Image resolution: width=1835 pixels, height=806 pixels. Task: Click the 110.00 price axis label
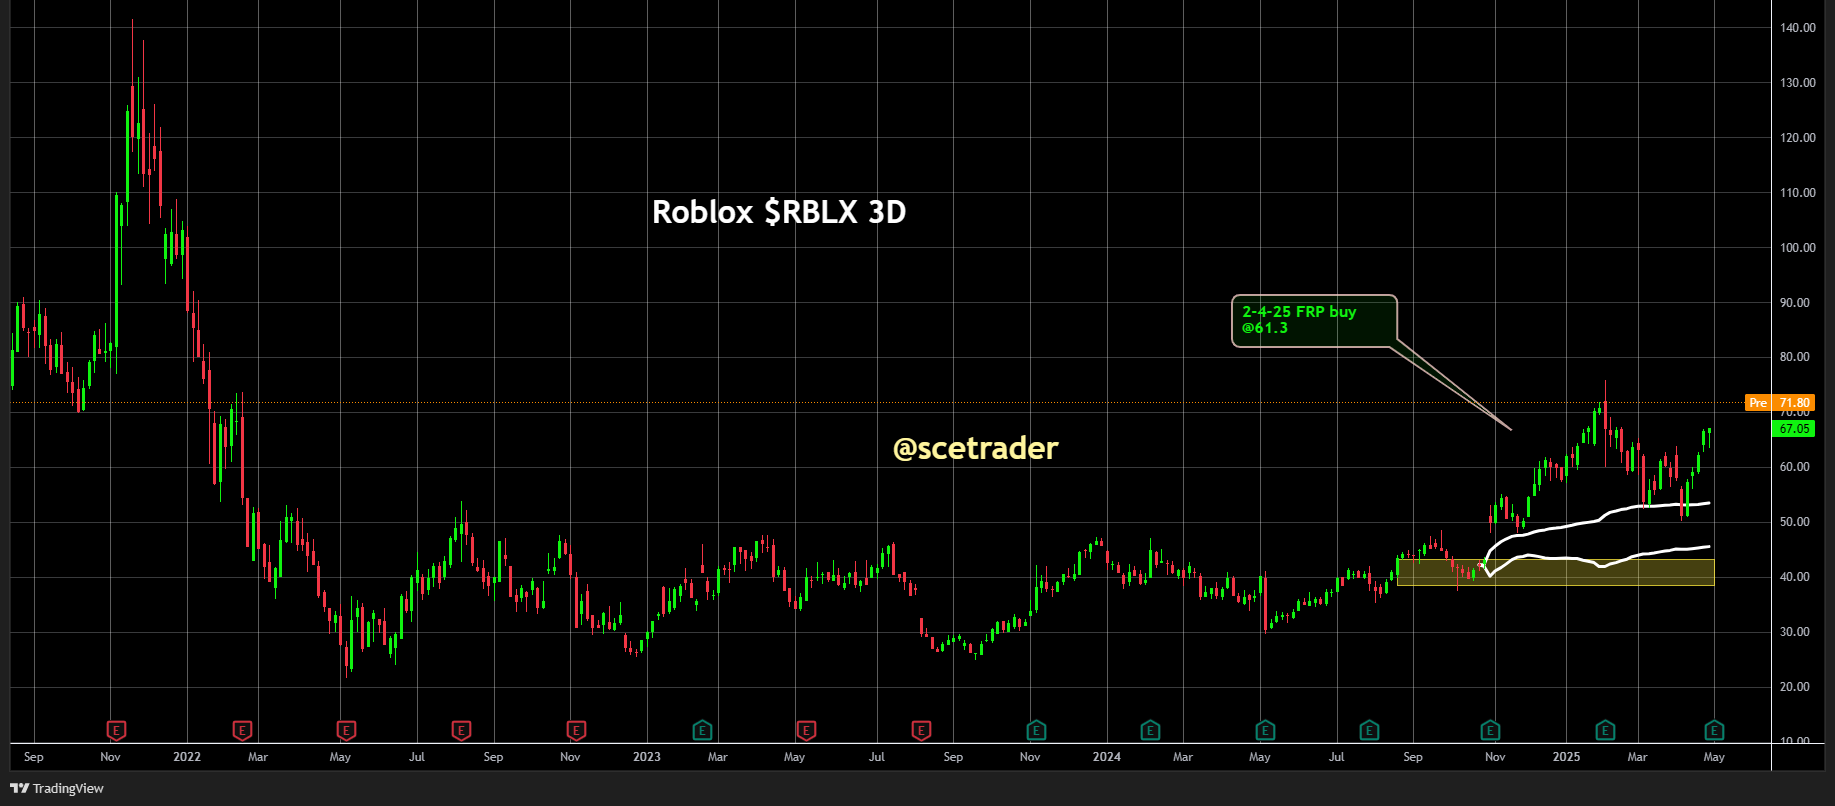(x=1798, y=193)
